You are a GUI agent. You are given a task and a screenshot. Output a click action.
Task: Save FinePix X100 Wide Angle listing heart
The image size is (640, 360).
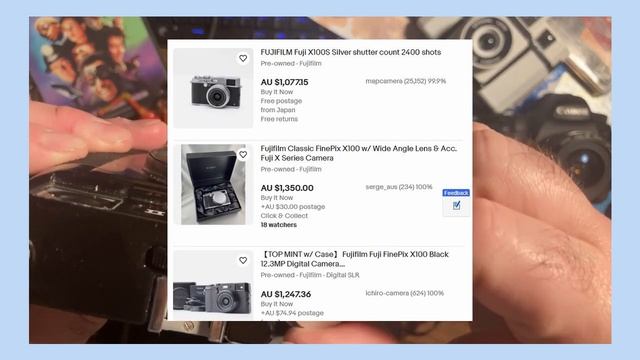243,155
